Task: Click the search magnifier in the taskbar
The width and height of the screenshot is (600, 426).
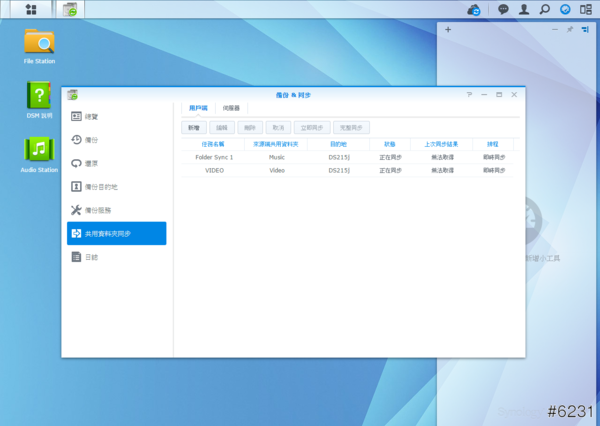Action: [x=544, y=9]
